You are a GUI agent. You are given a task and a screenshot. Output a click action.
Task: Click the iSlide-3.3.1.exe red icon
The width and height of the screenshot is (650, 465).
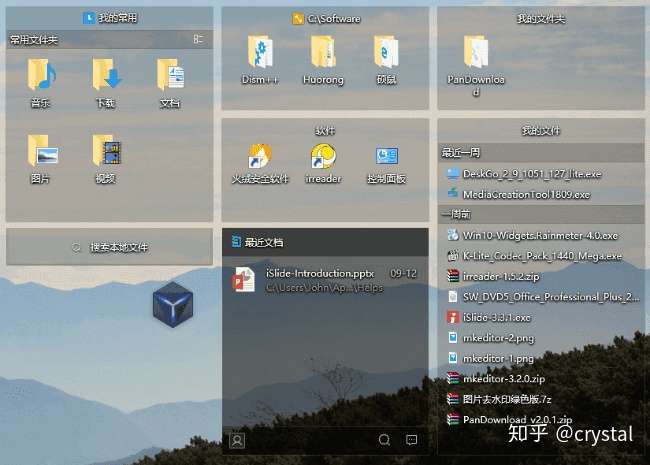[x=453, y=317]
